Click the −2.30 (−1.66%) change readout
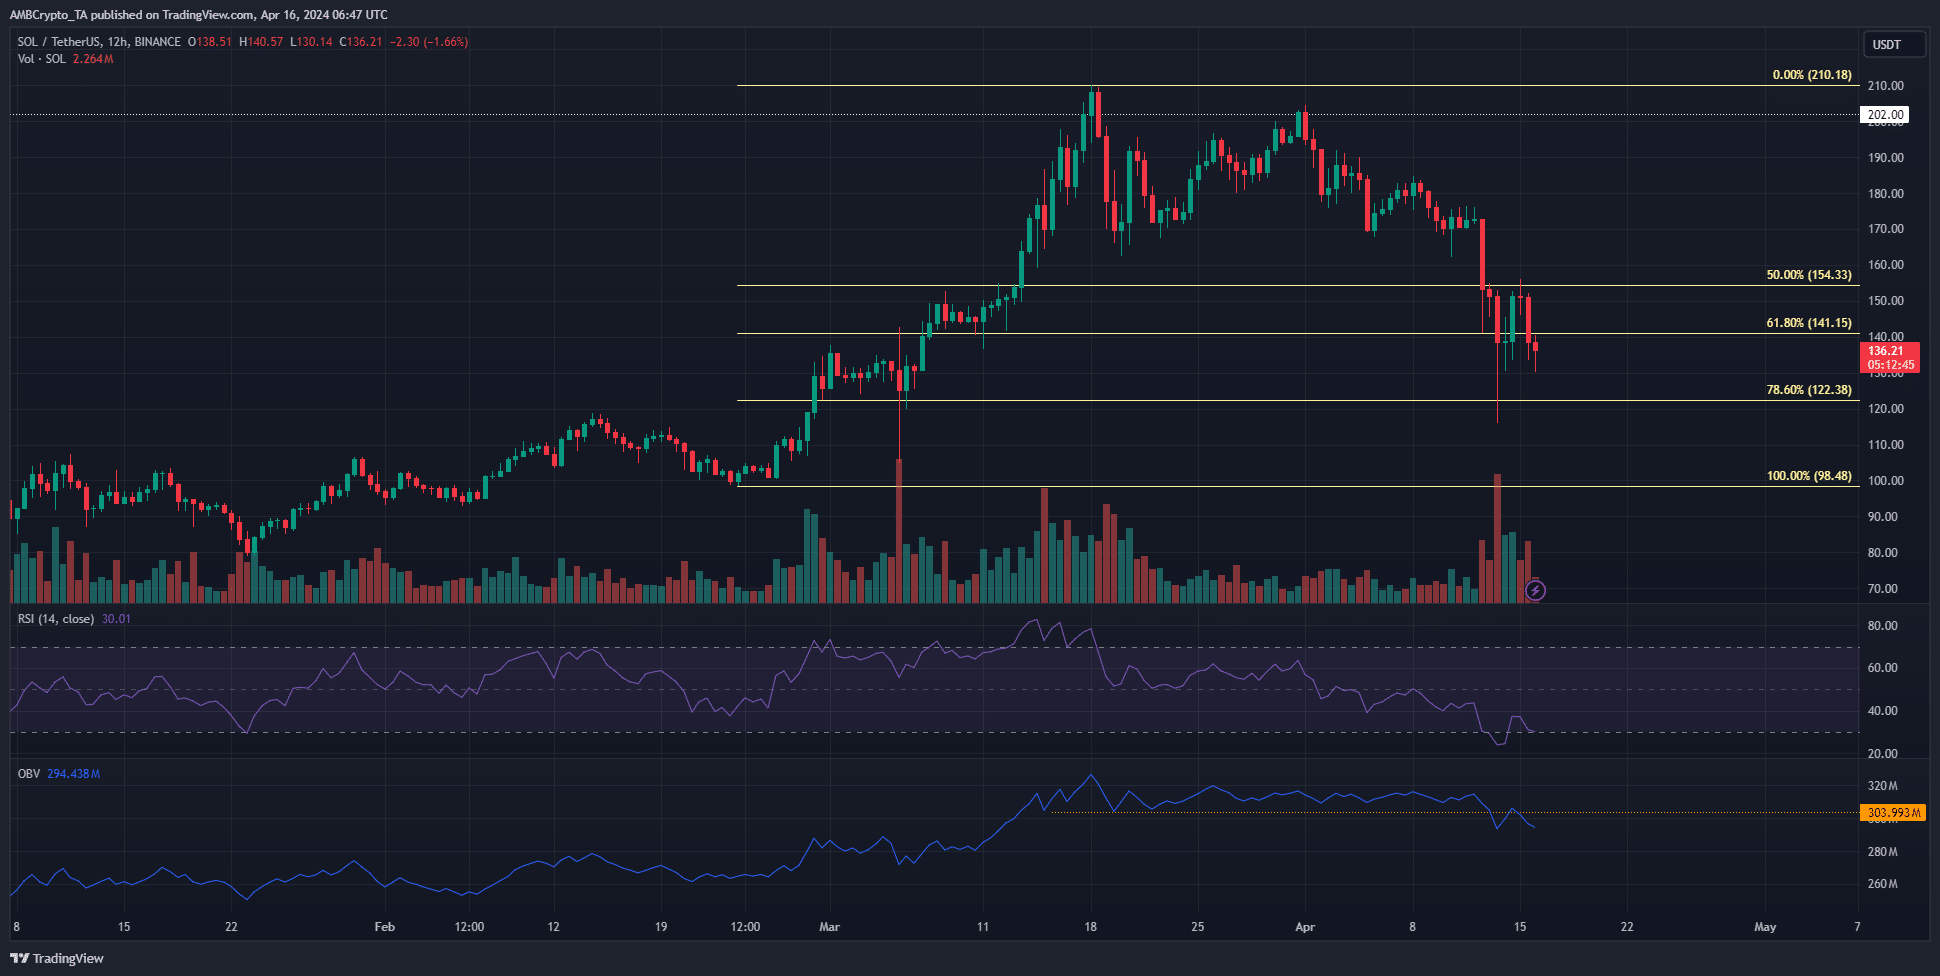The height and width of the screenshot is (976, 1940). click(429, 42)
